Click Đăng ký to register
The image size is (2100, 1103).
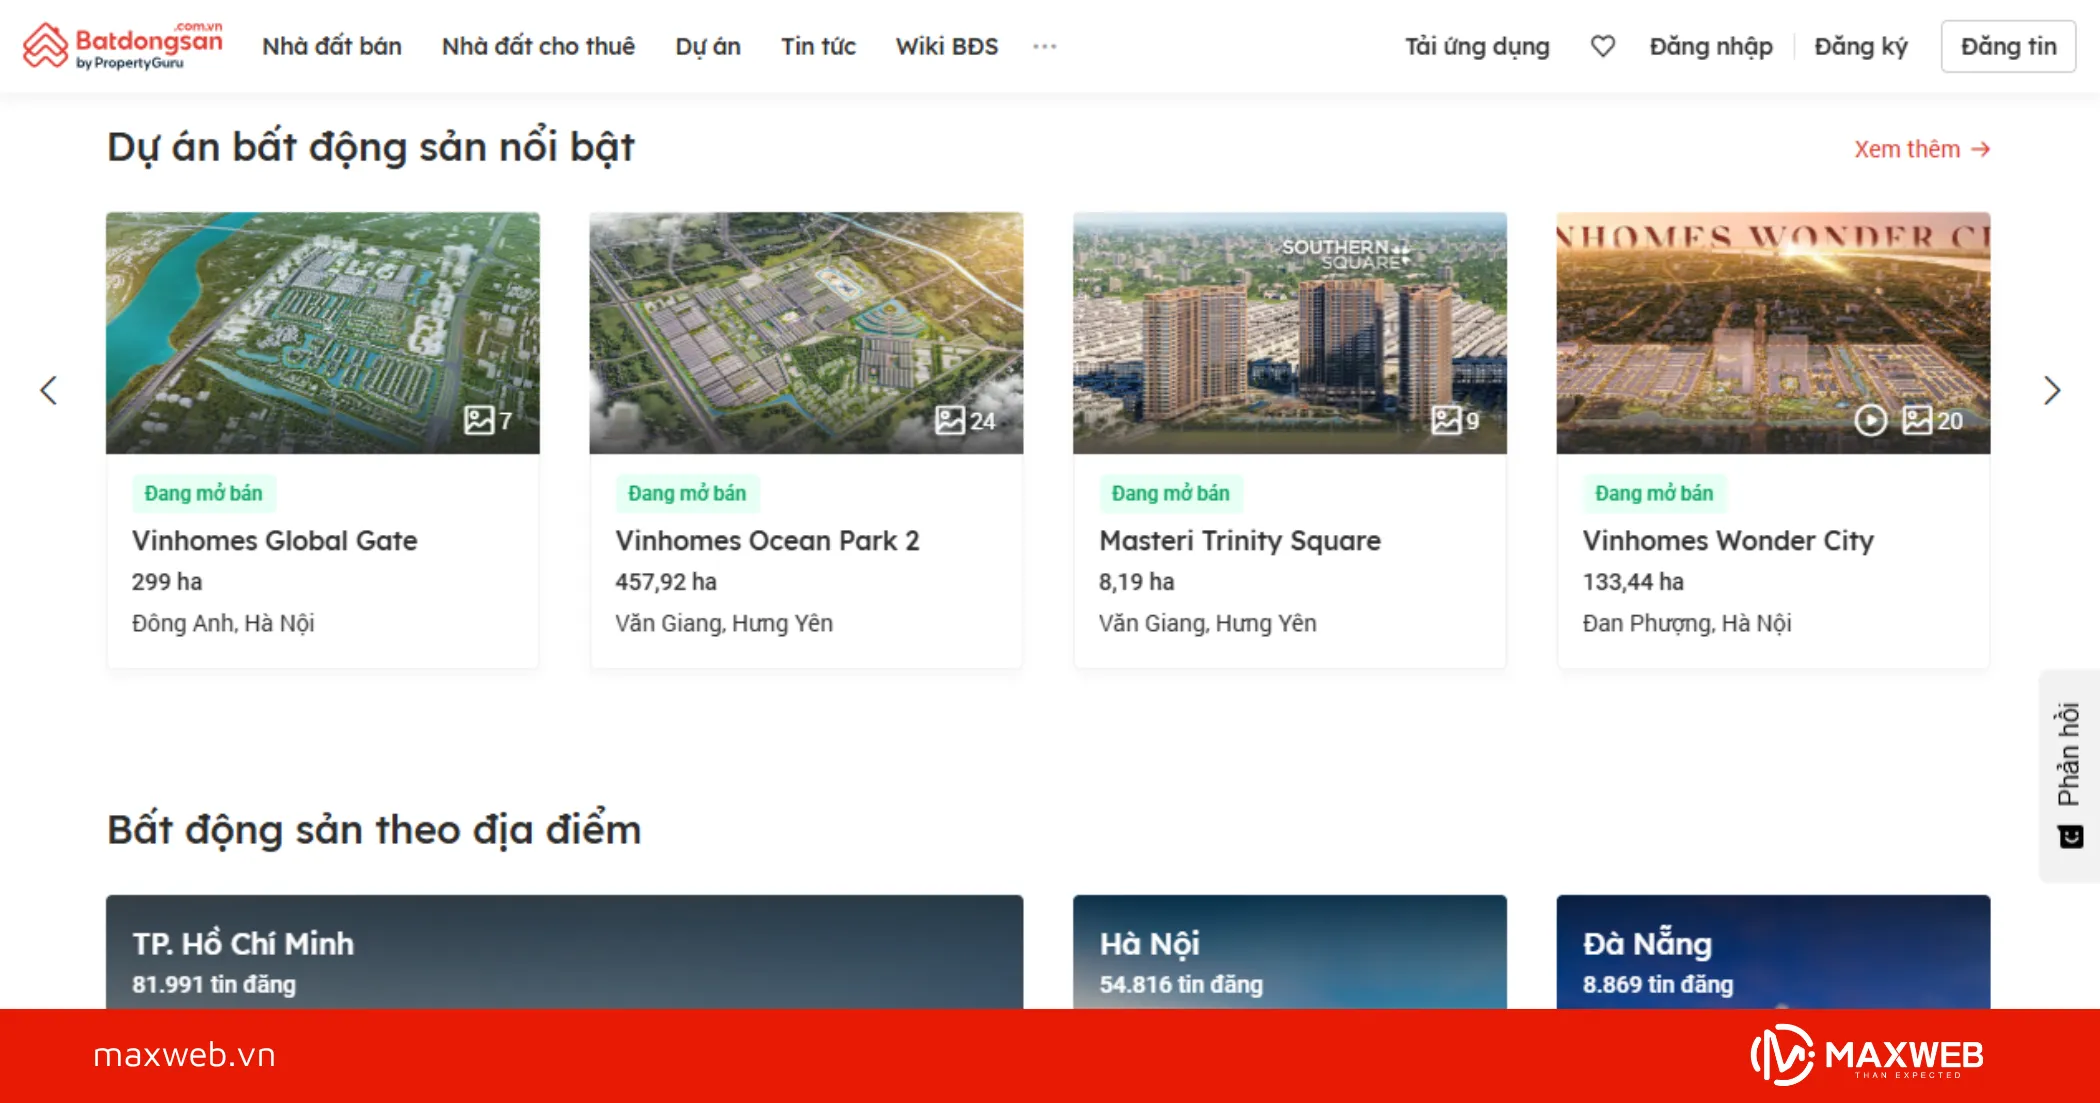point(1860,46)
